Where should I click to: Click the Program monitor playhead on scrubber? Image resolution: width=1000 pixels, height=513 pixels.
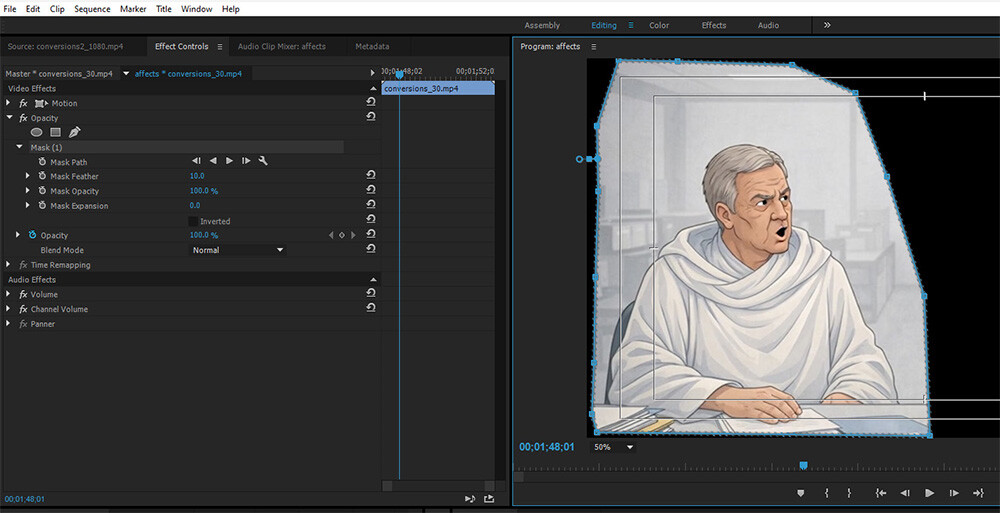pyautogui.click(x=804, y=466)
